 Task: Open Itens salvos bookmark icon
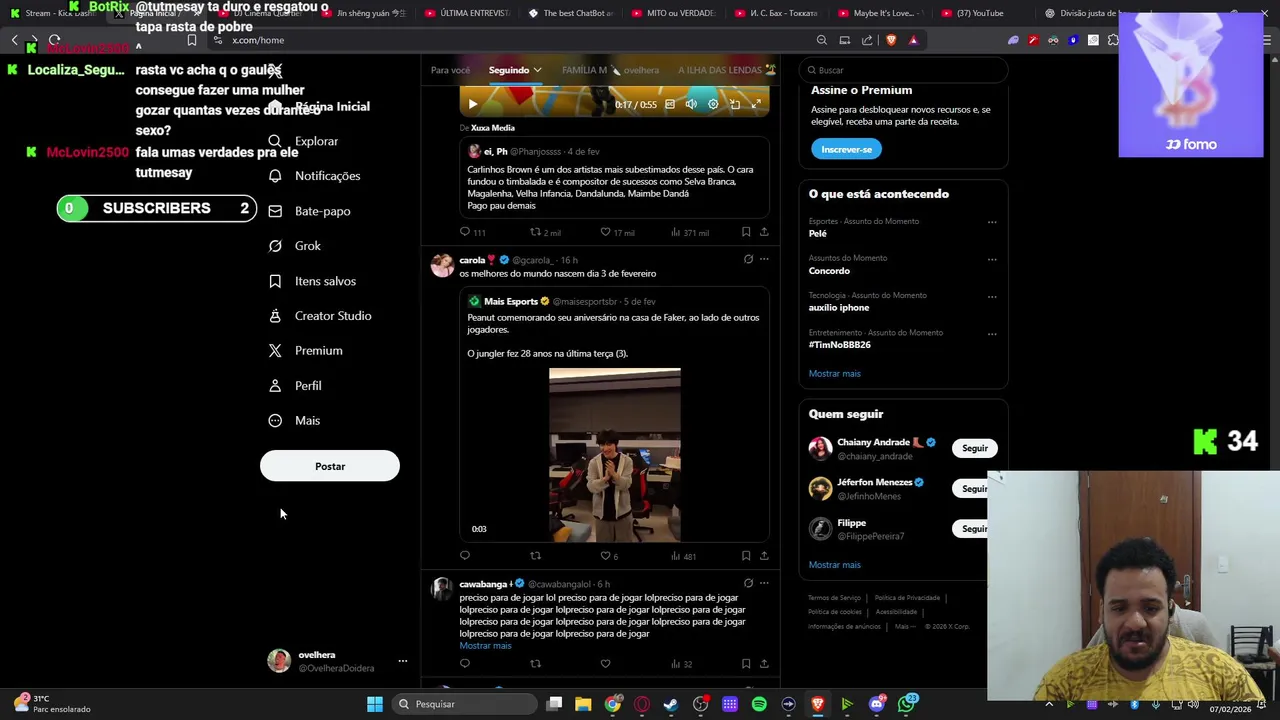click(275, 281)
